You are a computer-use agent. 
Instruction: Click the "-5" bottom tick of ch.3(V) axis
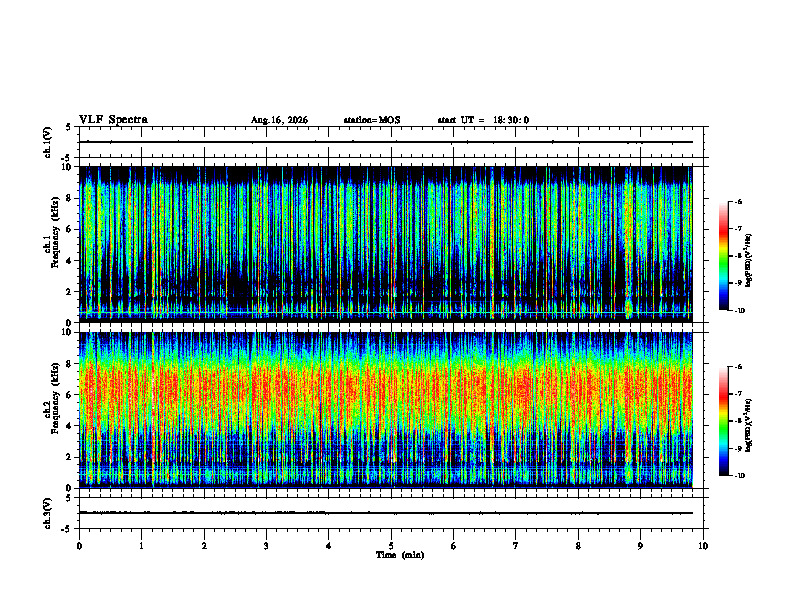(x=68, y=529)
